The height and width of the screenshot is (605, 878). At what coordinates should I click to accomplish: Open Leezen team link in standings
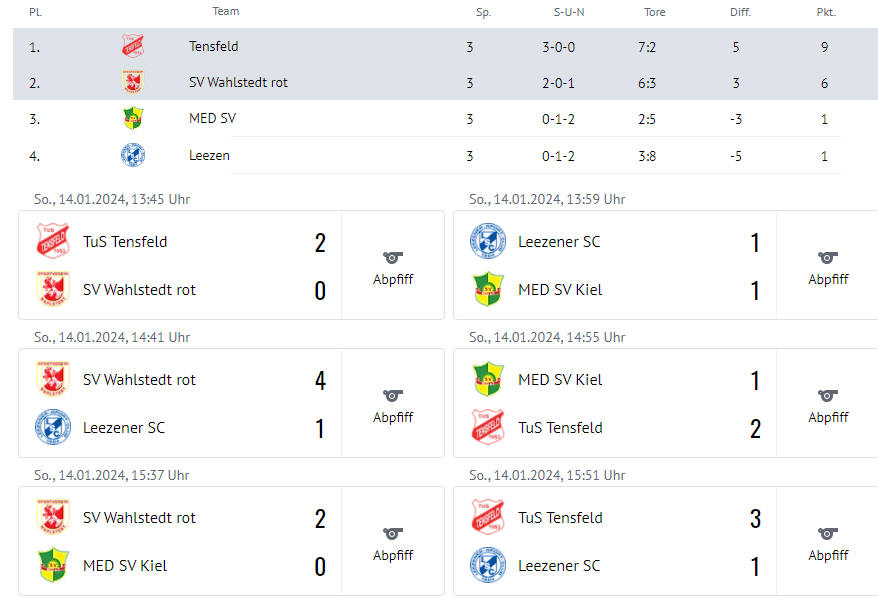click(209, 155)
